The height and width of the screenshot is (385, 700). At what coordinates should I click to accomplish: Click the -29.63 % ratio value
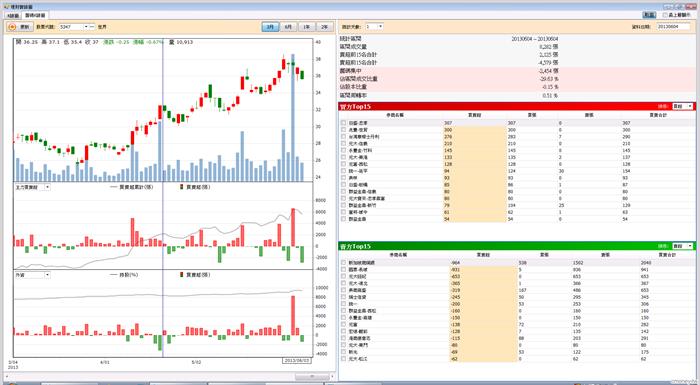click(x=548, y=79)
